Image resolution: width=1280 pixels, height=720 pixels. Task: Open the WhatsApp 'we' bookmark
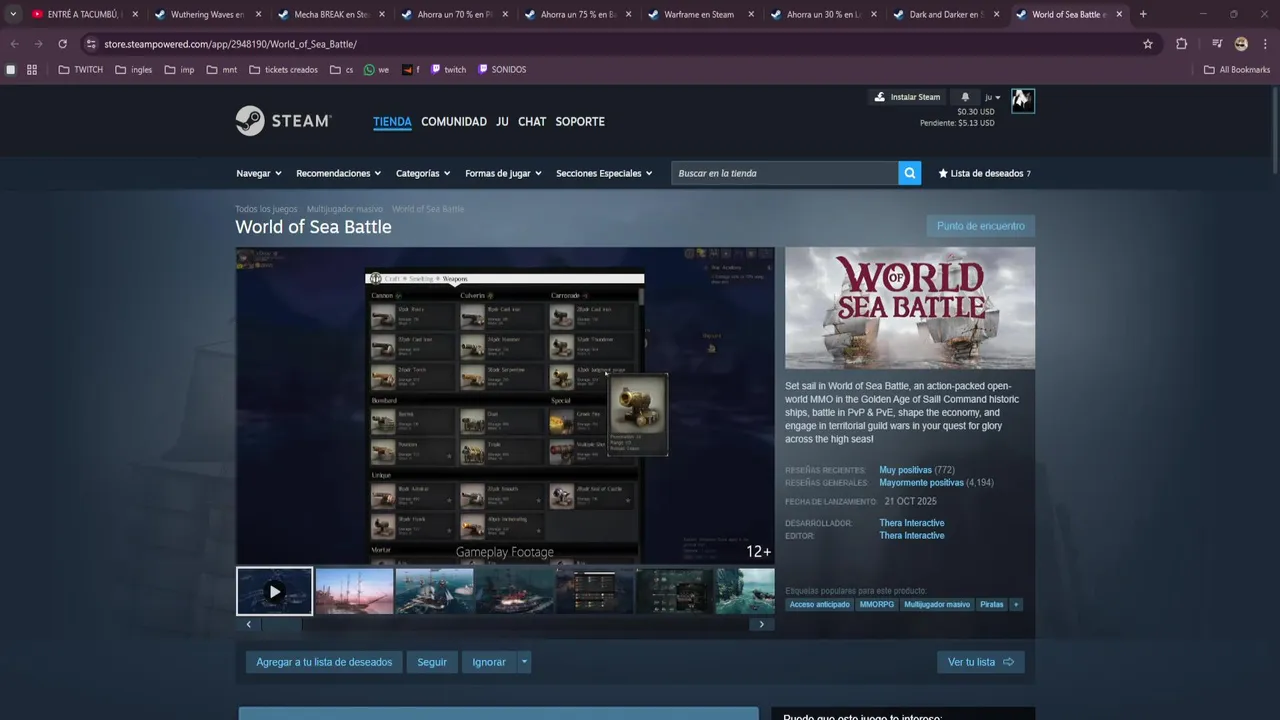pos(377,70)
